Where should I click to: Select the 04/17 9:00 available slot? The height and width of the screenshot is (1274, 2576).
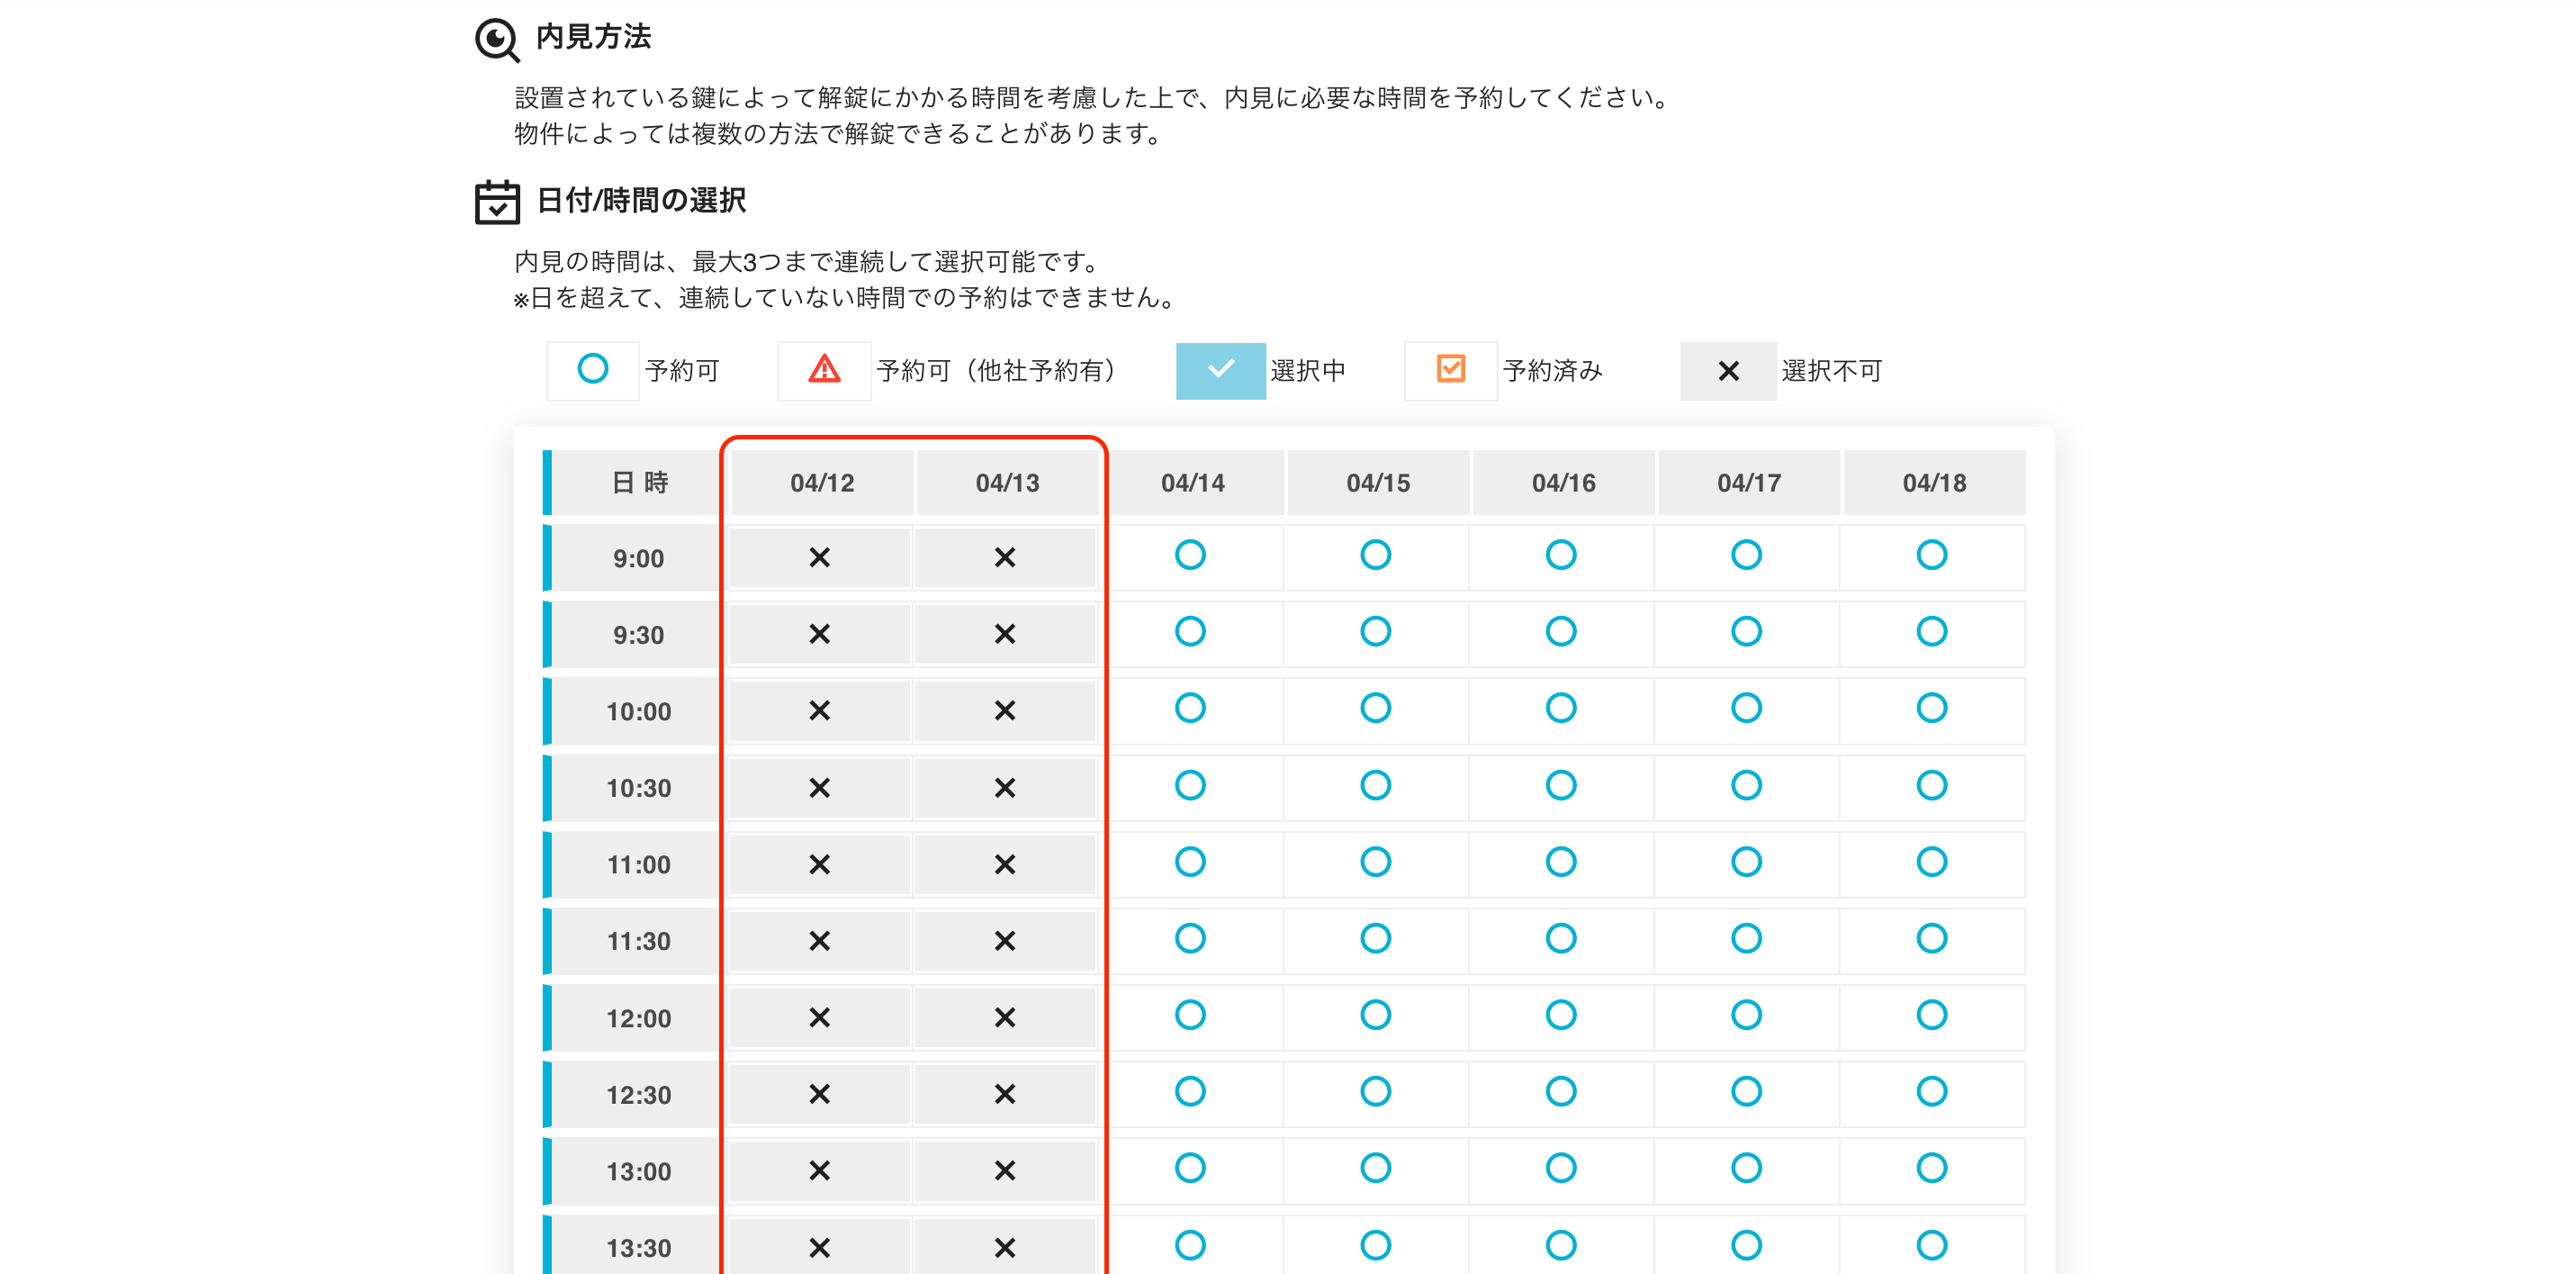pos(1747,555)
